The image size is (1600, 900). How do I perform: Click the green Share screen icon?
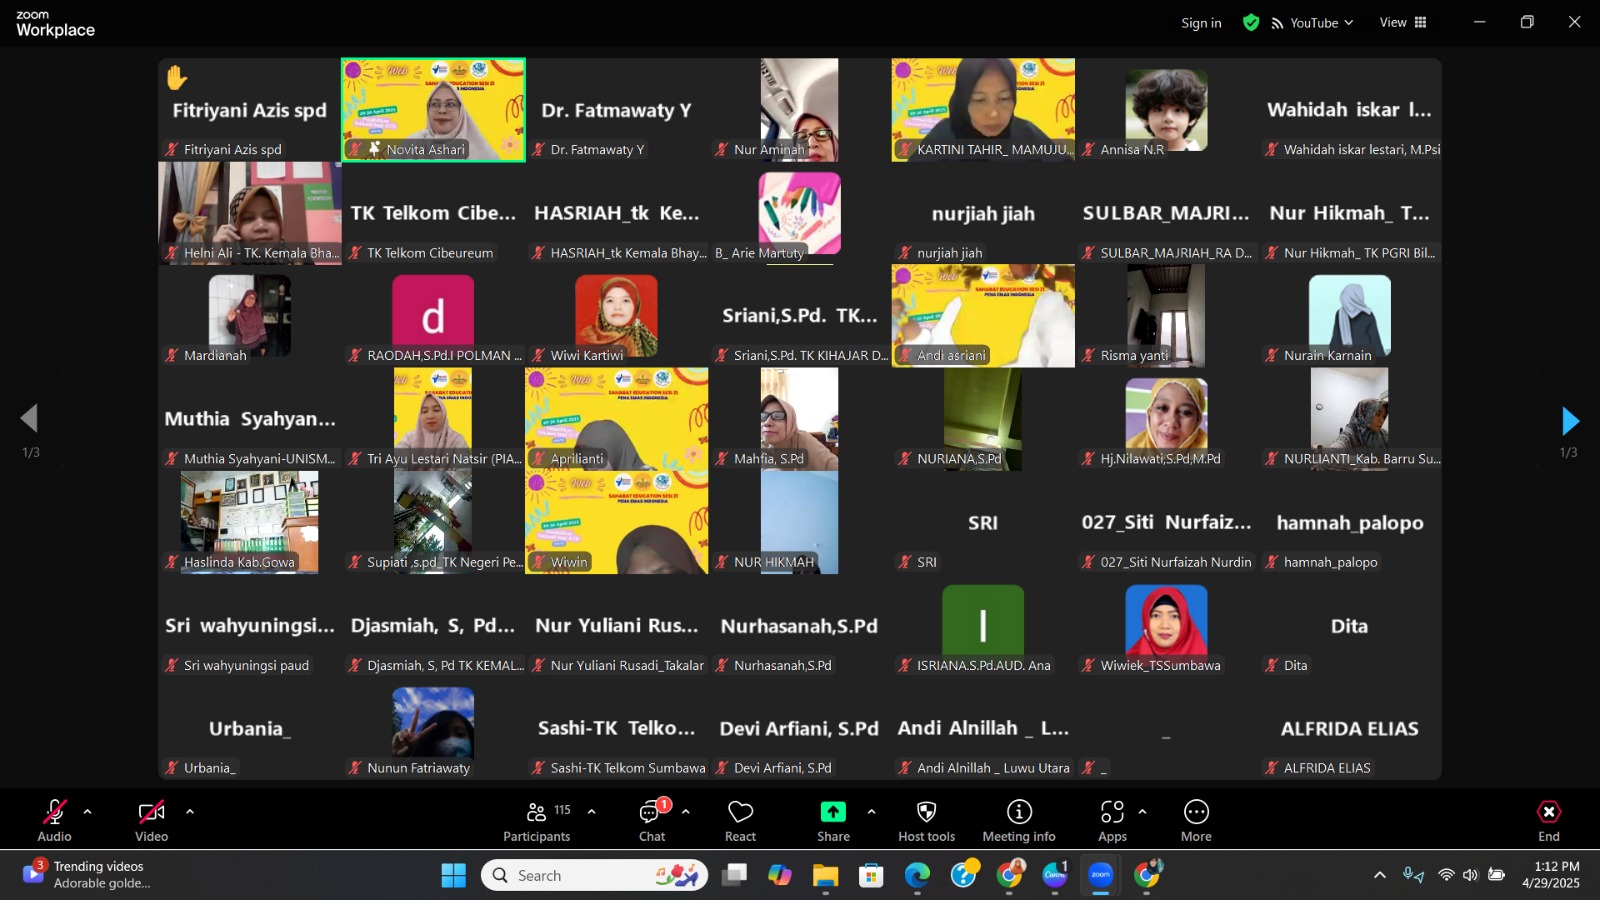coord(833,812)
